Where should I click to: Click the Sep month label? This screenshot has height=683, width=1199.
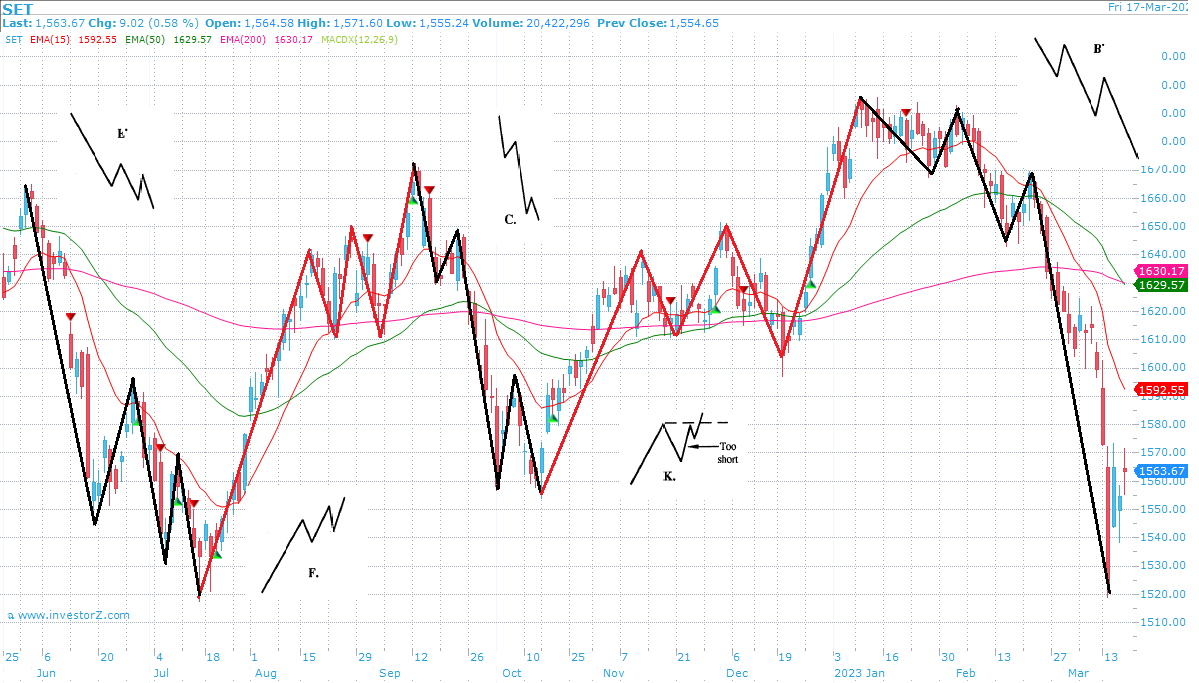click(389, 673)
